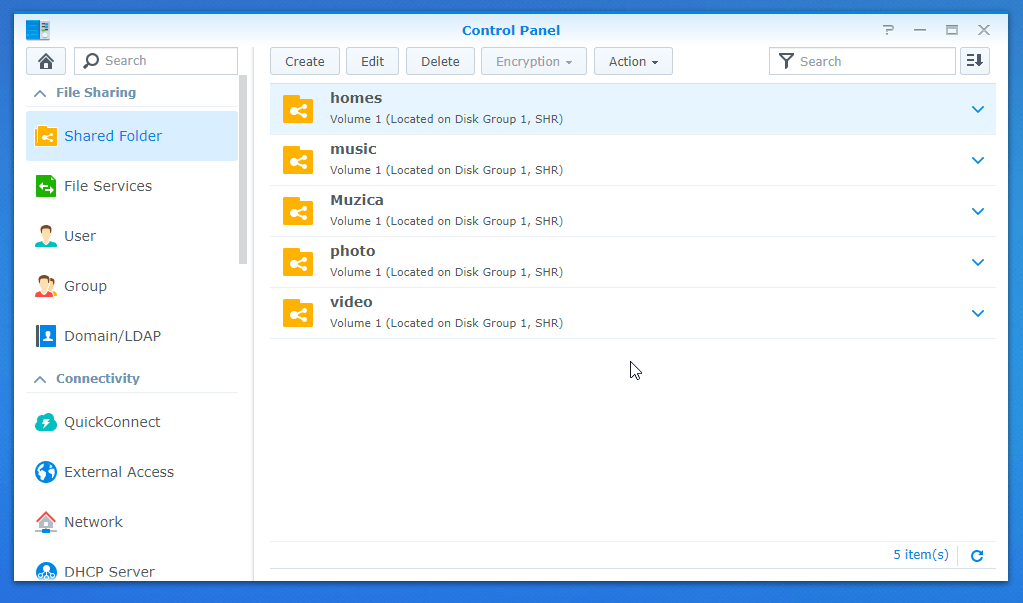Open the Group settings
Image resolution: width=1023 pixels, height=603 pixels.
point(85,286)
